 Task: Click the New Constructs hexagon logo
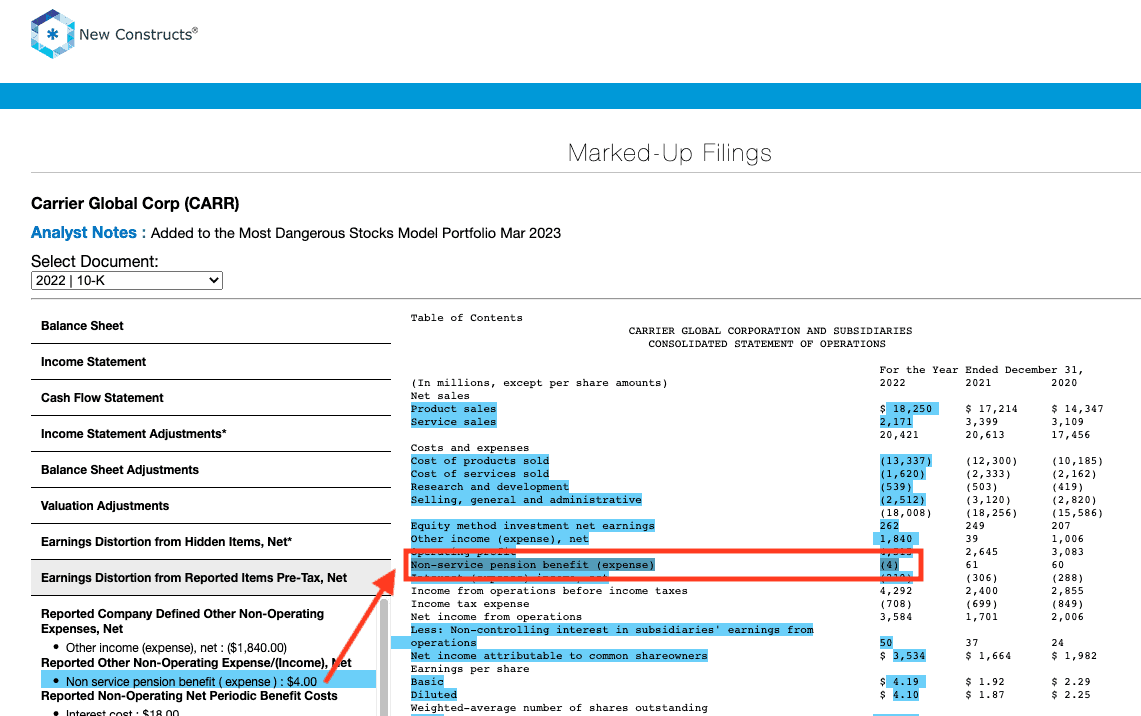(x=52, y=33)
